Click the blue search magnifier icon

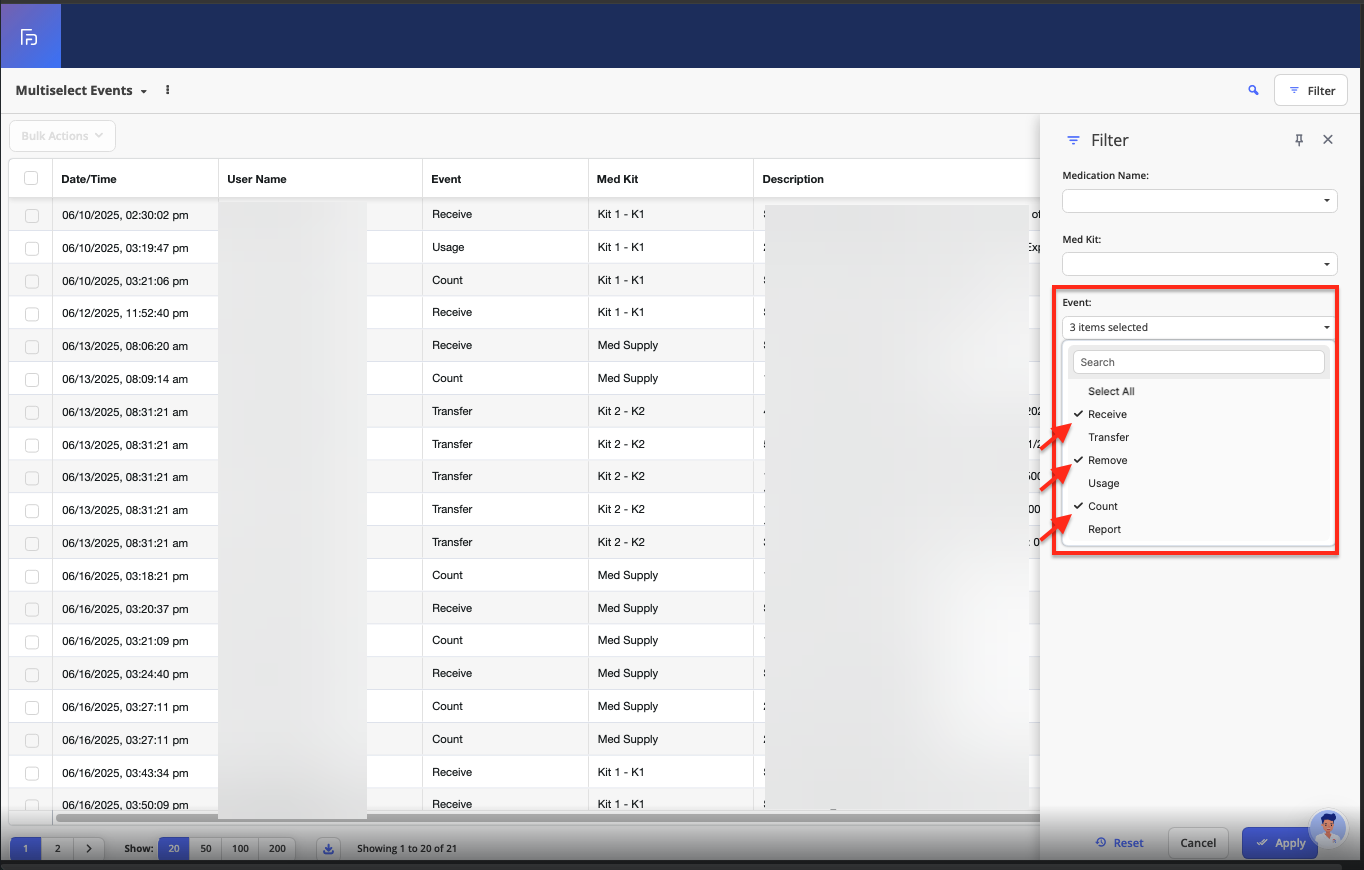point(1253,90)
